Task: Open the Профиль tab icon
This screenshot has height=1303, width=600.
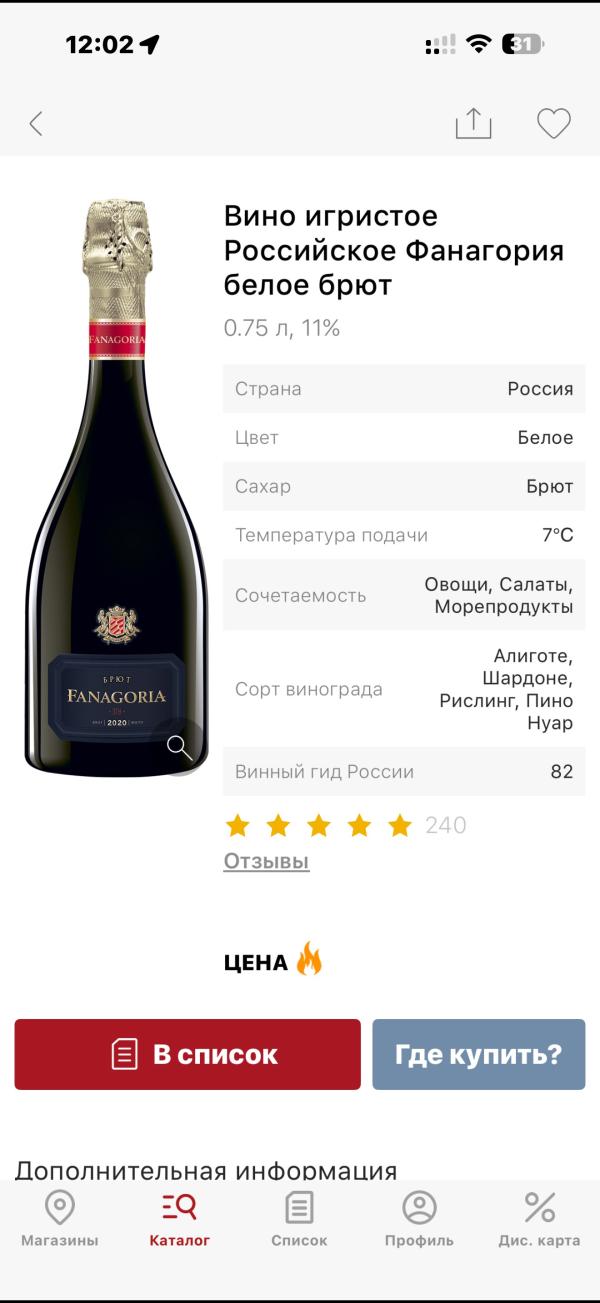Action: [x=419, y=1207]
